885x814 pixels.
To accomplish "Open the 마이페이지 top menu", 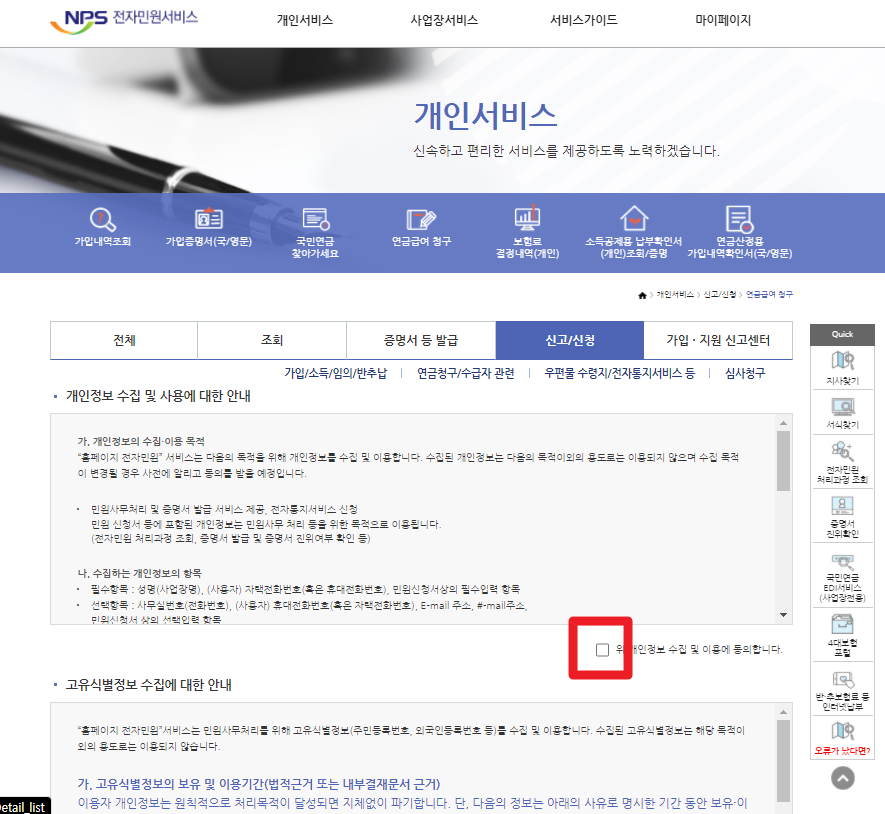I will point(723,20).
